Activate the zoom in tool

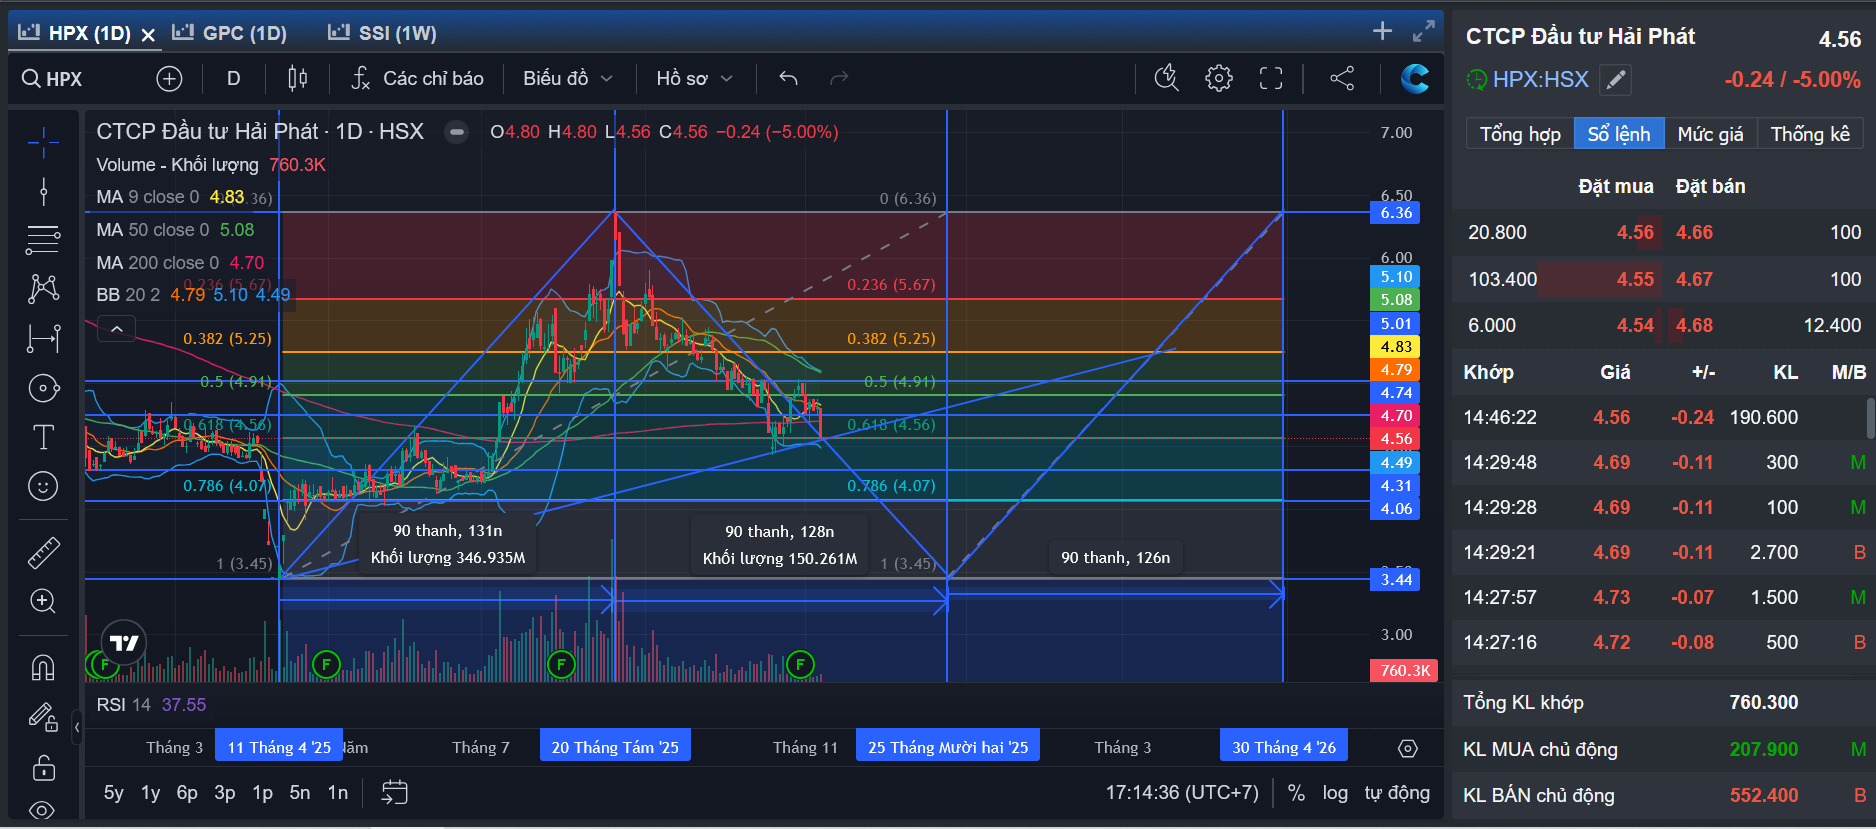pyautogui.click(x=43, y=601)
